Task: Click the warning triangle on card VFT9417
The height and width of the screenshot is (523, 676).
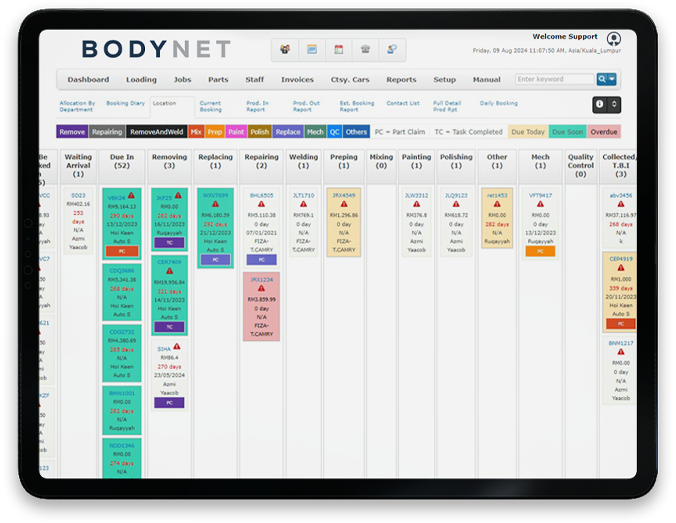Action: 540,204
